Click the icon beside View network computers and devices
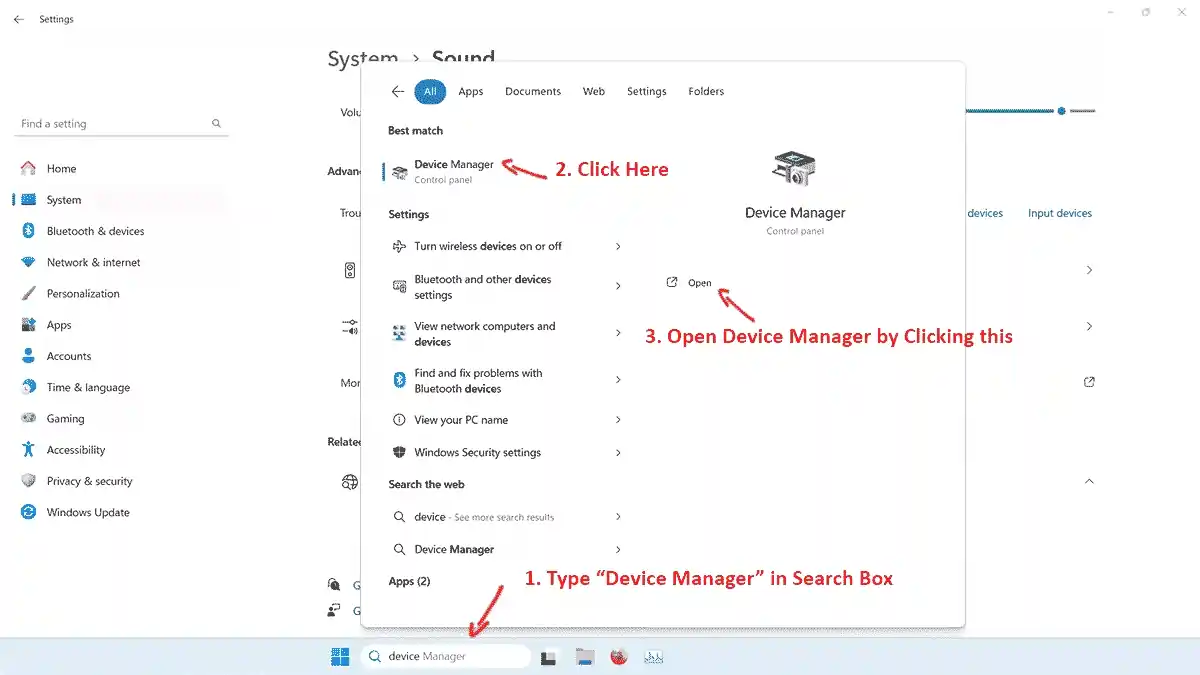Viewport: 1200px width, 675px height. tap(400, 334)
